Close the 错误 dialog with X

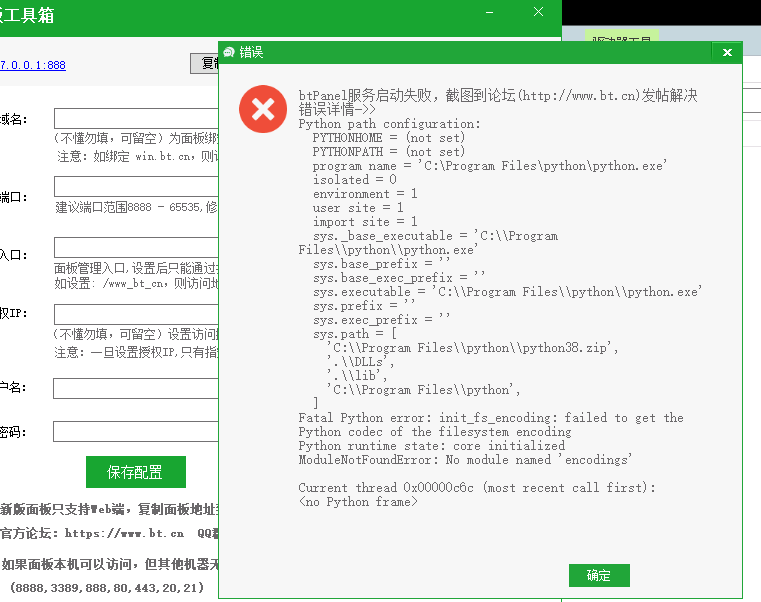[727, 52]
